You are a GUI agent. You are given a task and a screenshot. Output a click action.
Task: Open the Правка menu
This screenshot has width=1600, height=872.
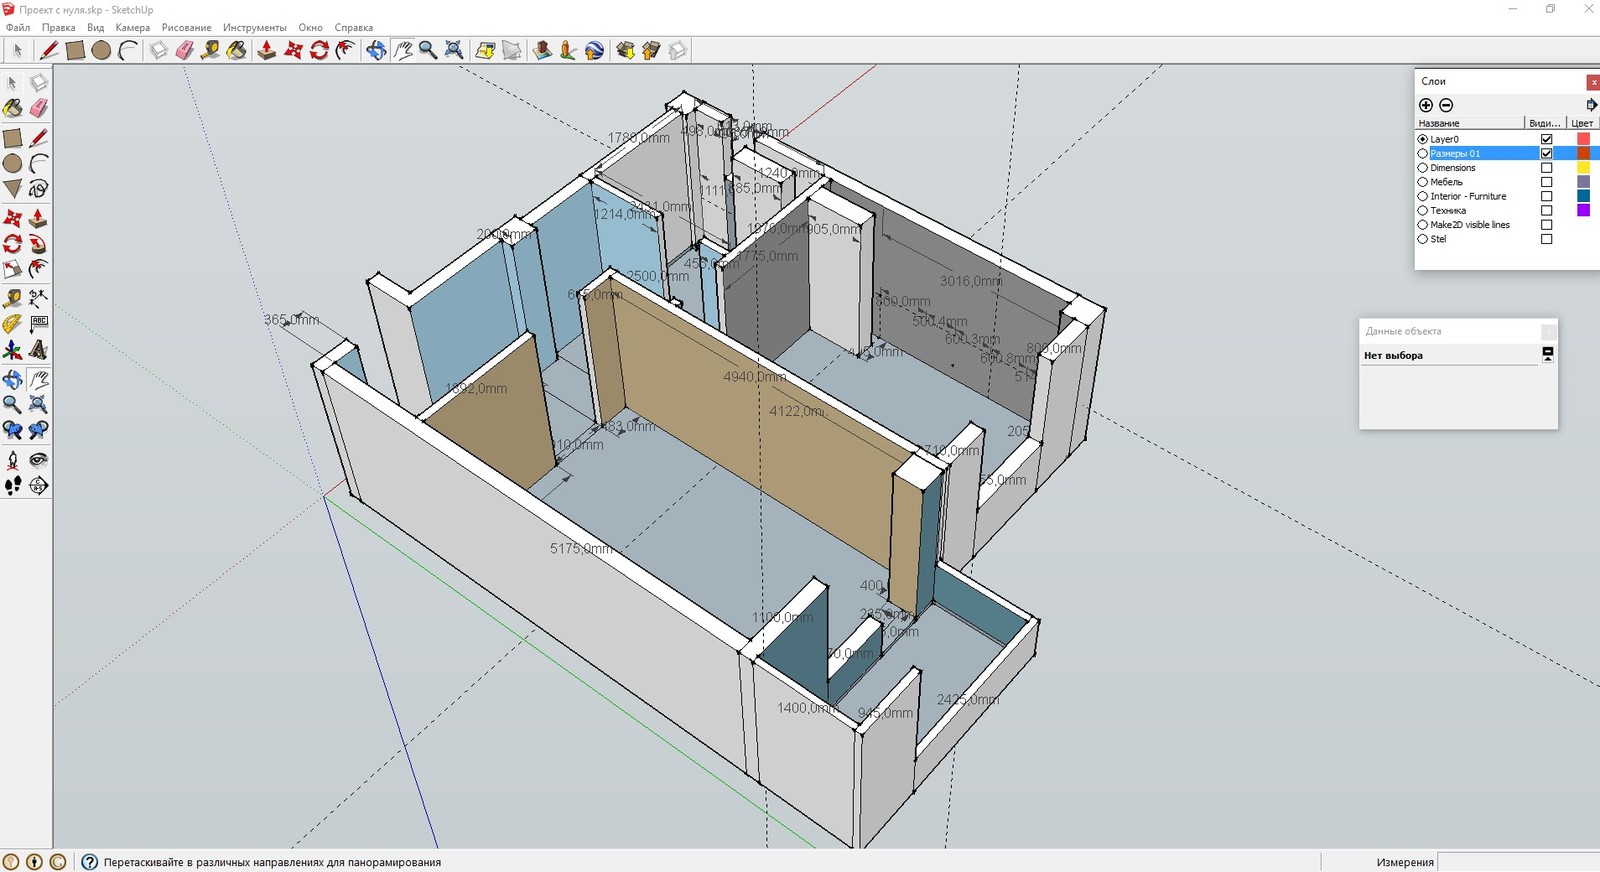[x=58, y=28]
